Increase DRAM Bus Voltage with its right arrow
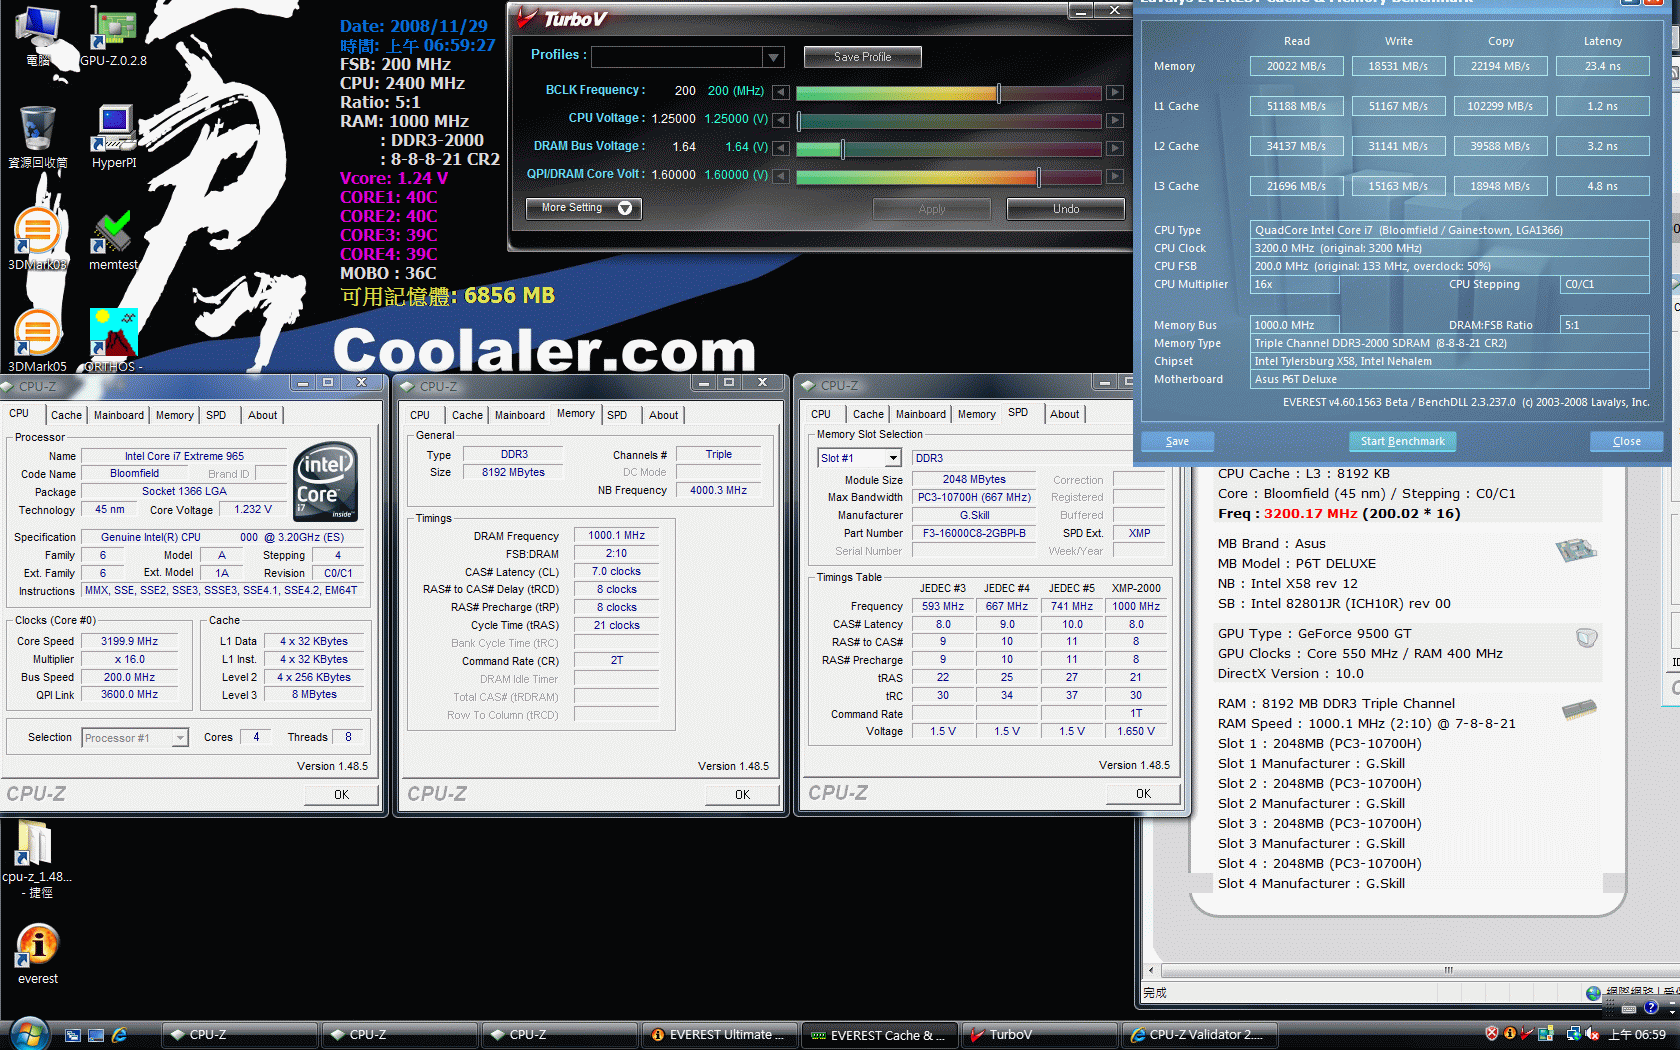 pyautogui.click(x=1115, y=148)
